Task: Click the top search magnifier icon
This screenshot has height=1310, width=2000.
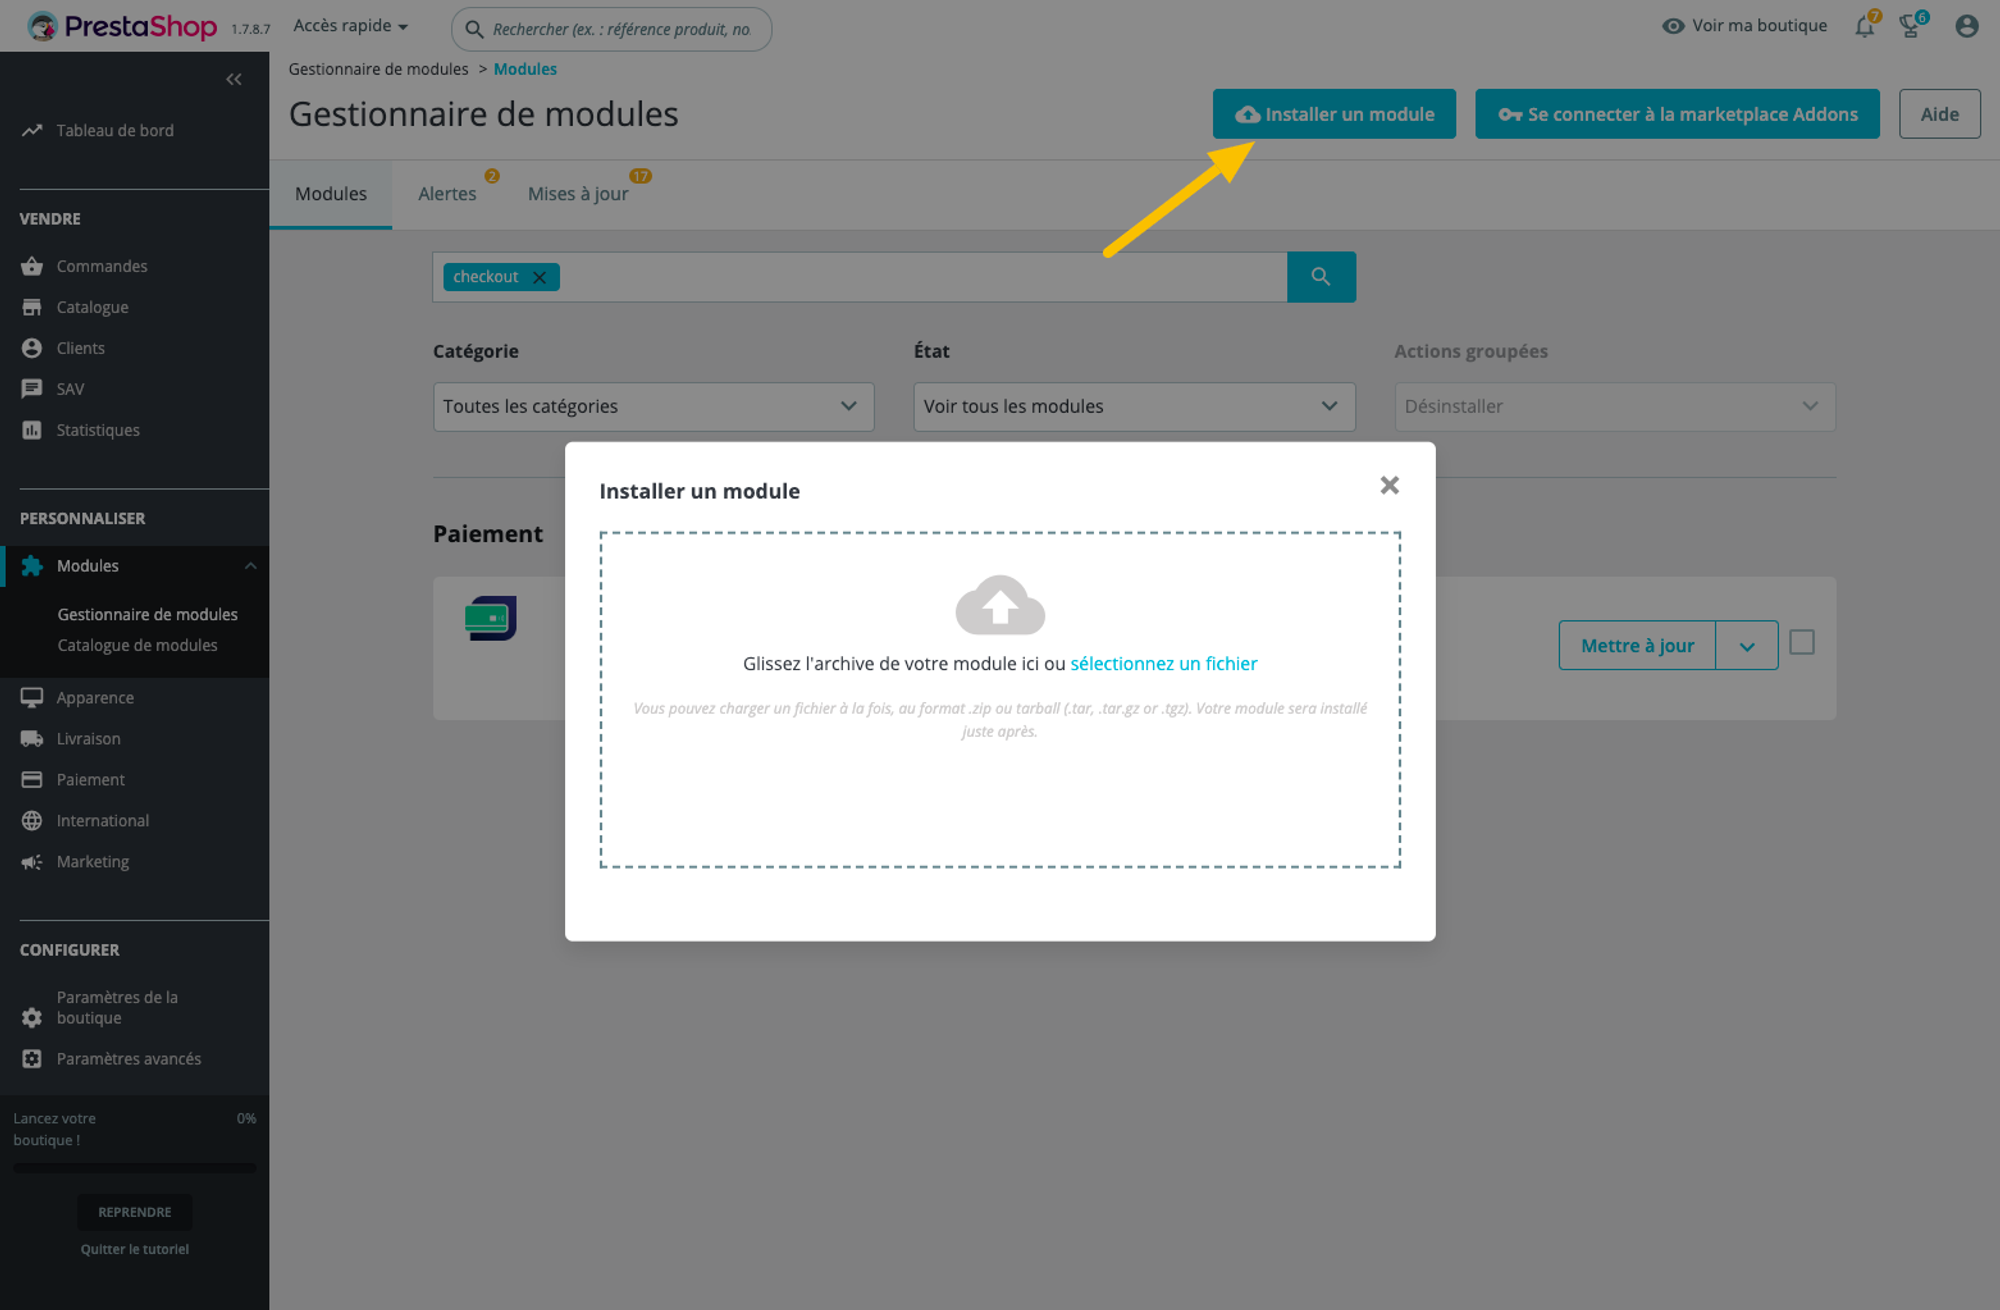Action: click(x=475, y=29)
